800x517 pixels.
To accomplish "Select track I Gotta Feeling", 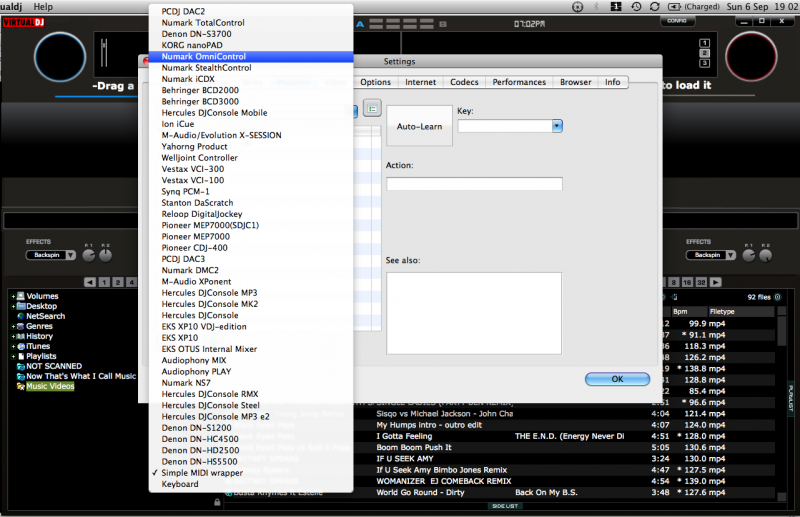I will click(x=404, y=436).
